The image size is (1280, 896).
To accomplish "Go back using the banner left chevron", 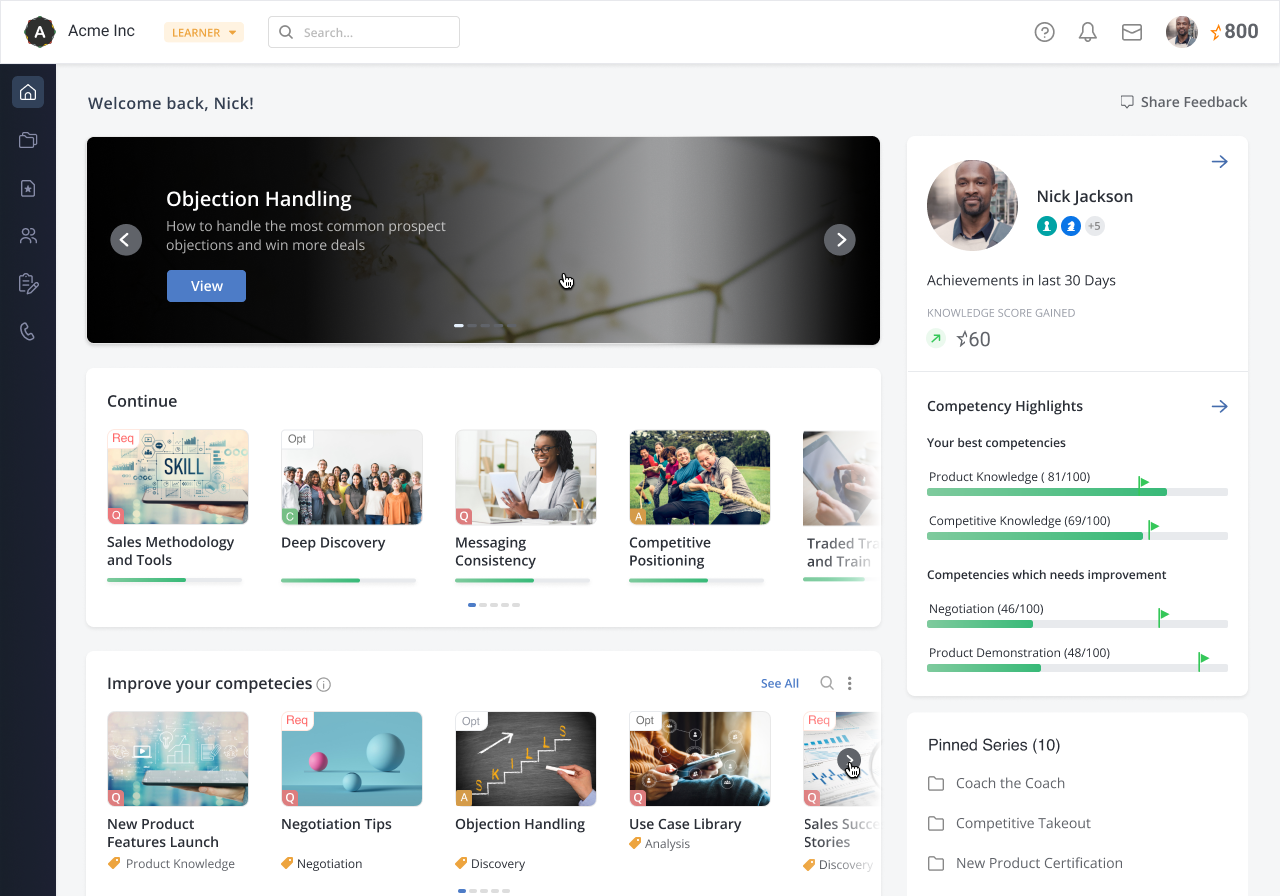I will coord(126,239).
